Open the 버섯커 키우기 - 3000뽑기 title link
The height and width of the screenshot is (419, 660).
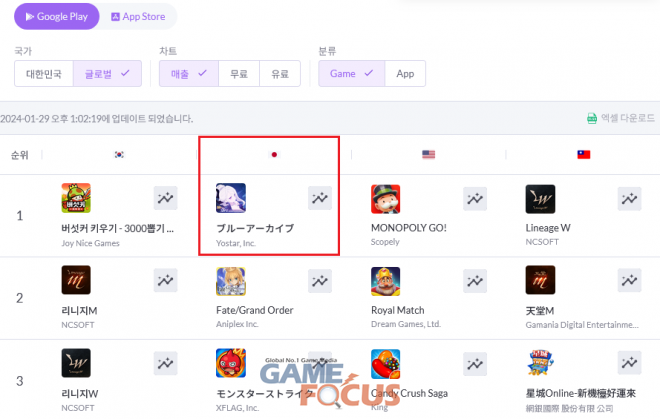click(x=117, y=228)
